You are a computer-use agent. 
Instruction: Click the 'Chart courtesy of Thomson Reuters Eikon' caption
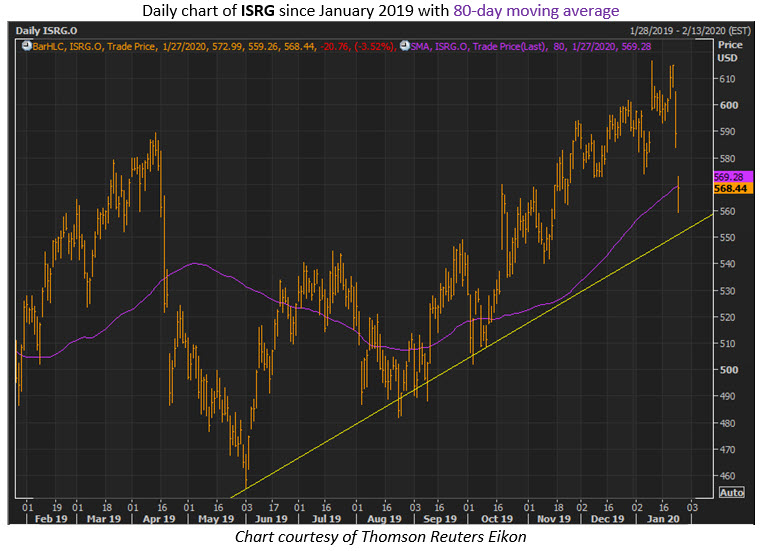tap(380, 536)
